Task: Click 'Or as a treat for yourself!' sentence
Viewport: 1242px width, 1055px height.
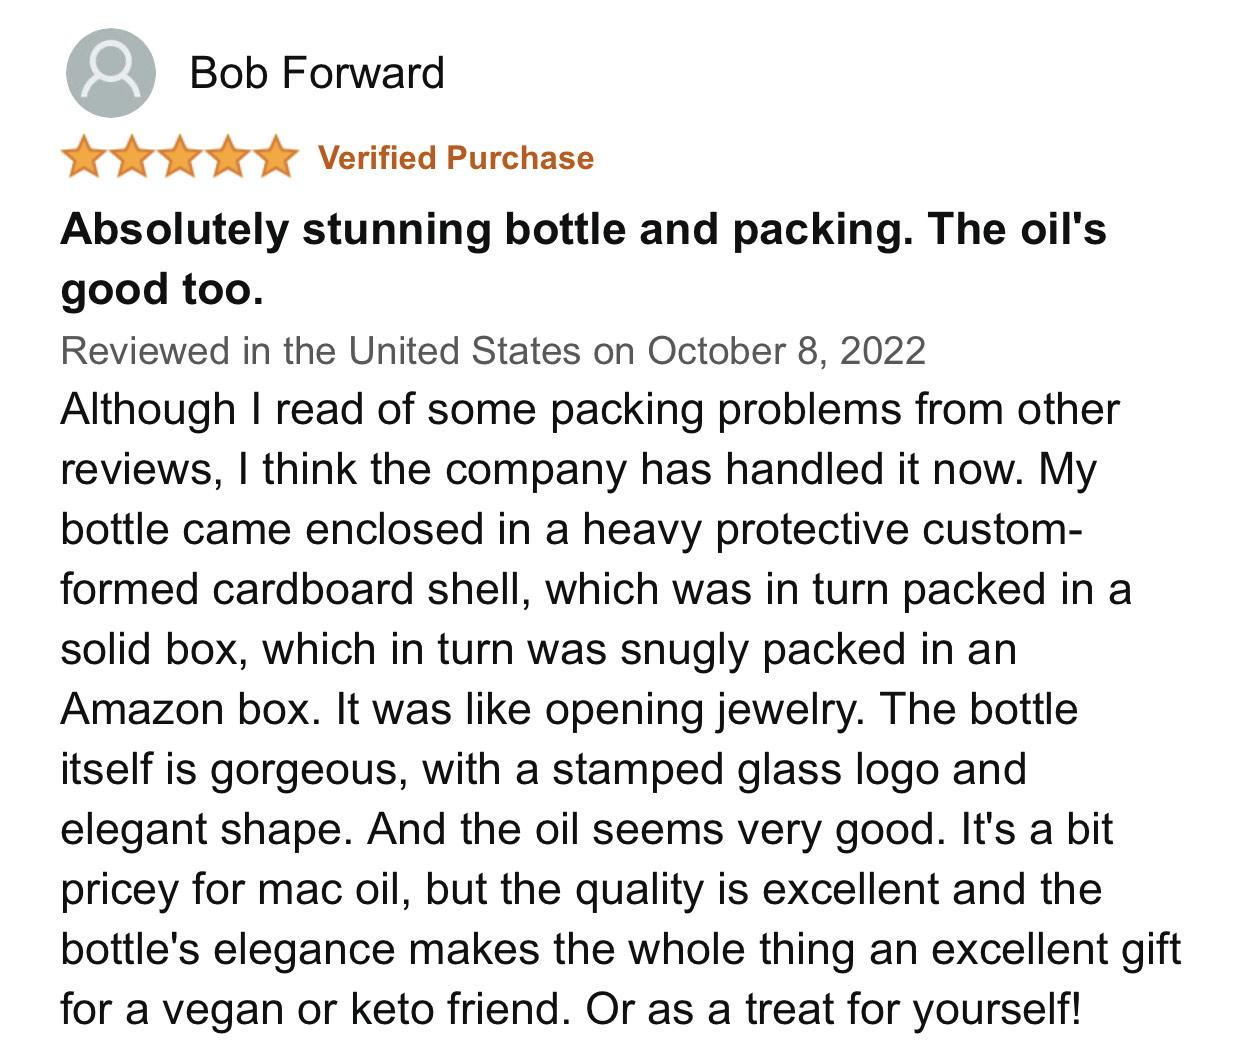Action: click(x=834, y=1010)
